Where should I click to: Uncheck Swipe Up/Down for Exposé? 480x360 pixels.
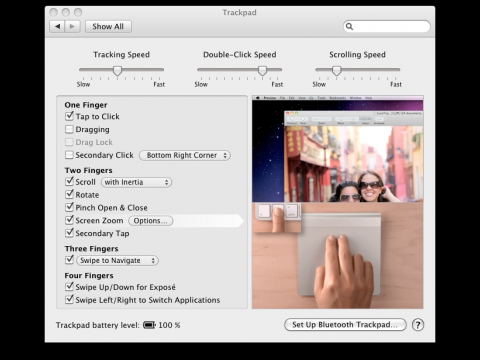[x=69, y=286]
